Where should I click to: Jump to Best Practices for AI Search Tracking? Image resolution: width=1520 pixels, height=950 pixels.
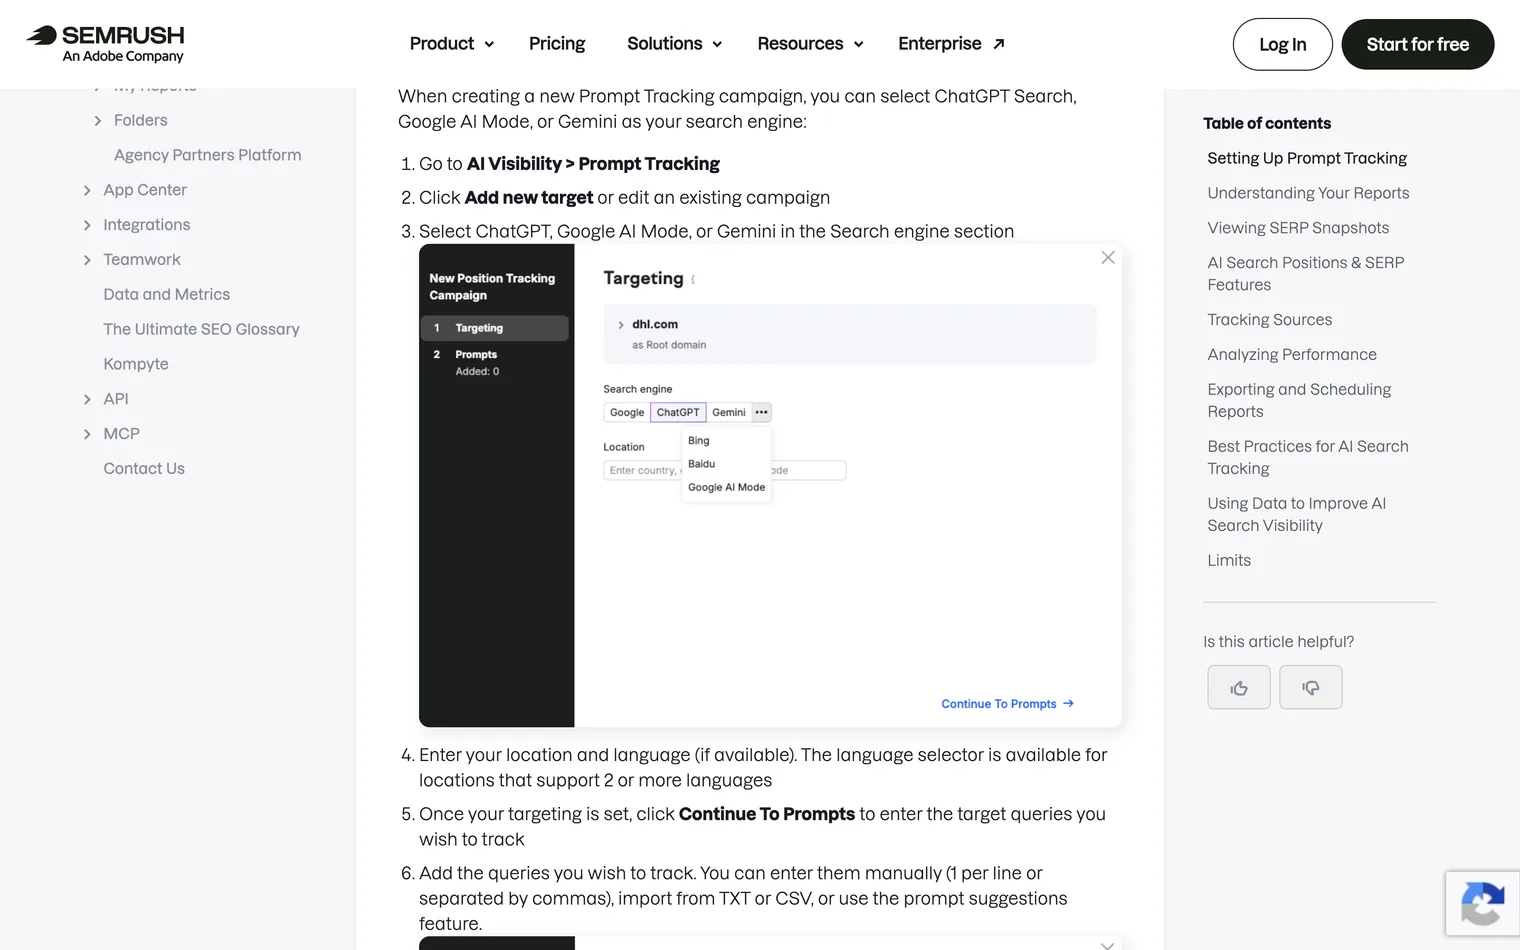tap(1308, 457)
